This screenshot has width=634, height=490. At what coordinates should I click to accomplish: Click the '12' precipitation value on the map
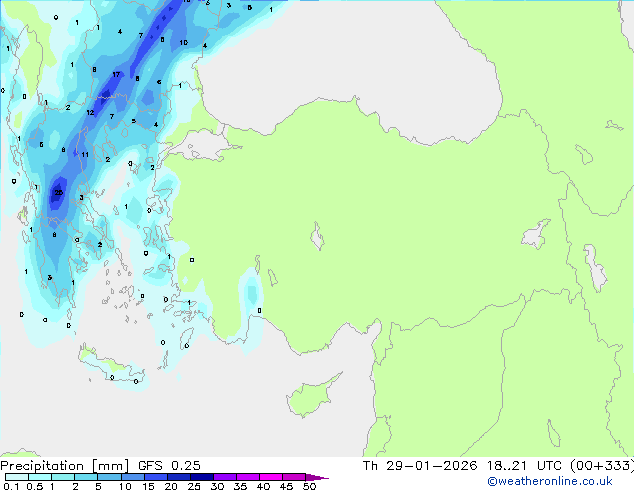pyautogui.click(x=90, y=112)
